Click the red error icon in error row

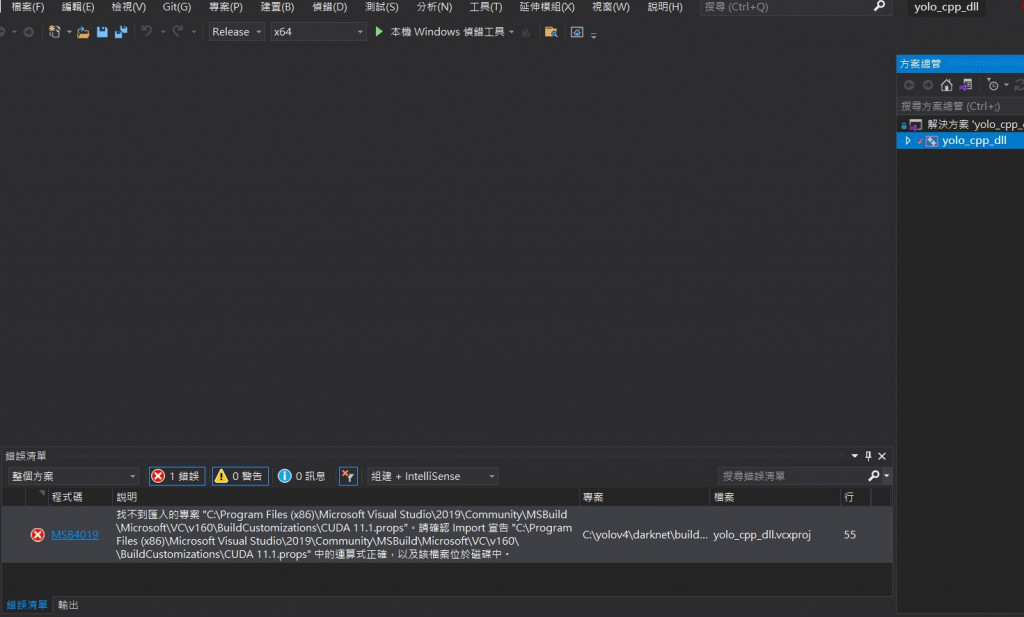(x=38, y=535)
